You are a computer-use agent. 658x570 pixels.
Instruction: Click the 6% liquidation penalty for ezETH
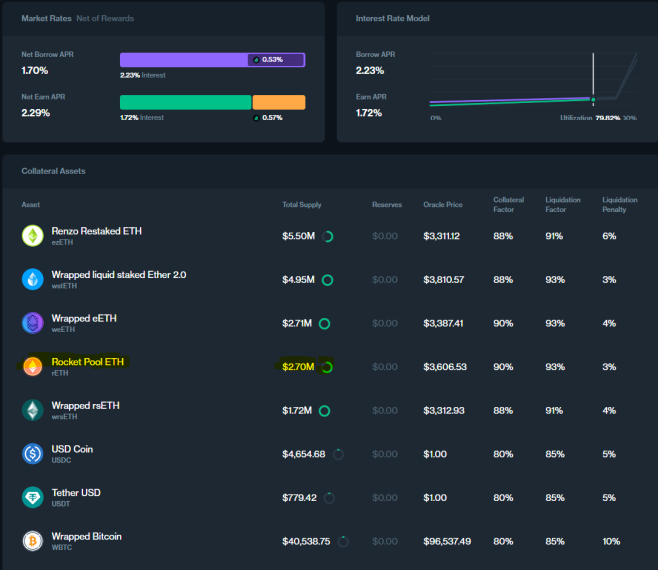[x=609, y=236]
